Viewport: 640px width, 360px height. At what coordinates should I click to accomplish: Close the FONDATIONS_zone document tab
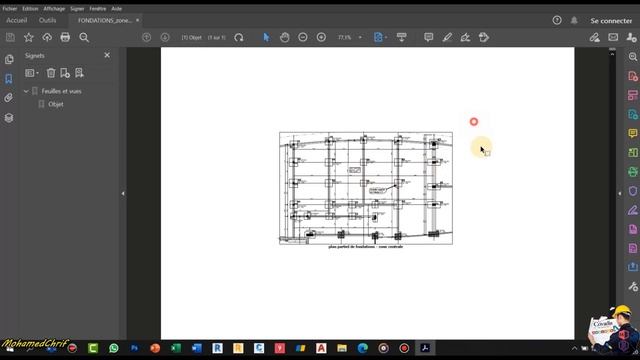point(138,20)
